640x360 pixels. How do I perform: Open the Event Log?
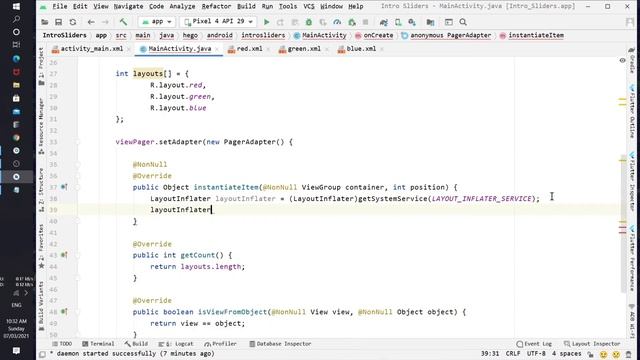click(534, 344)
